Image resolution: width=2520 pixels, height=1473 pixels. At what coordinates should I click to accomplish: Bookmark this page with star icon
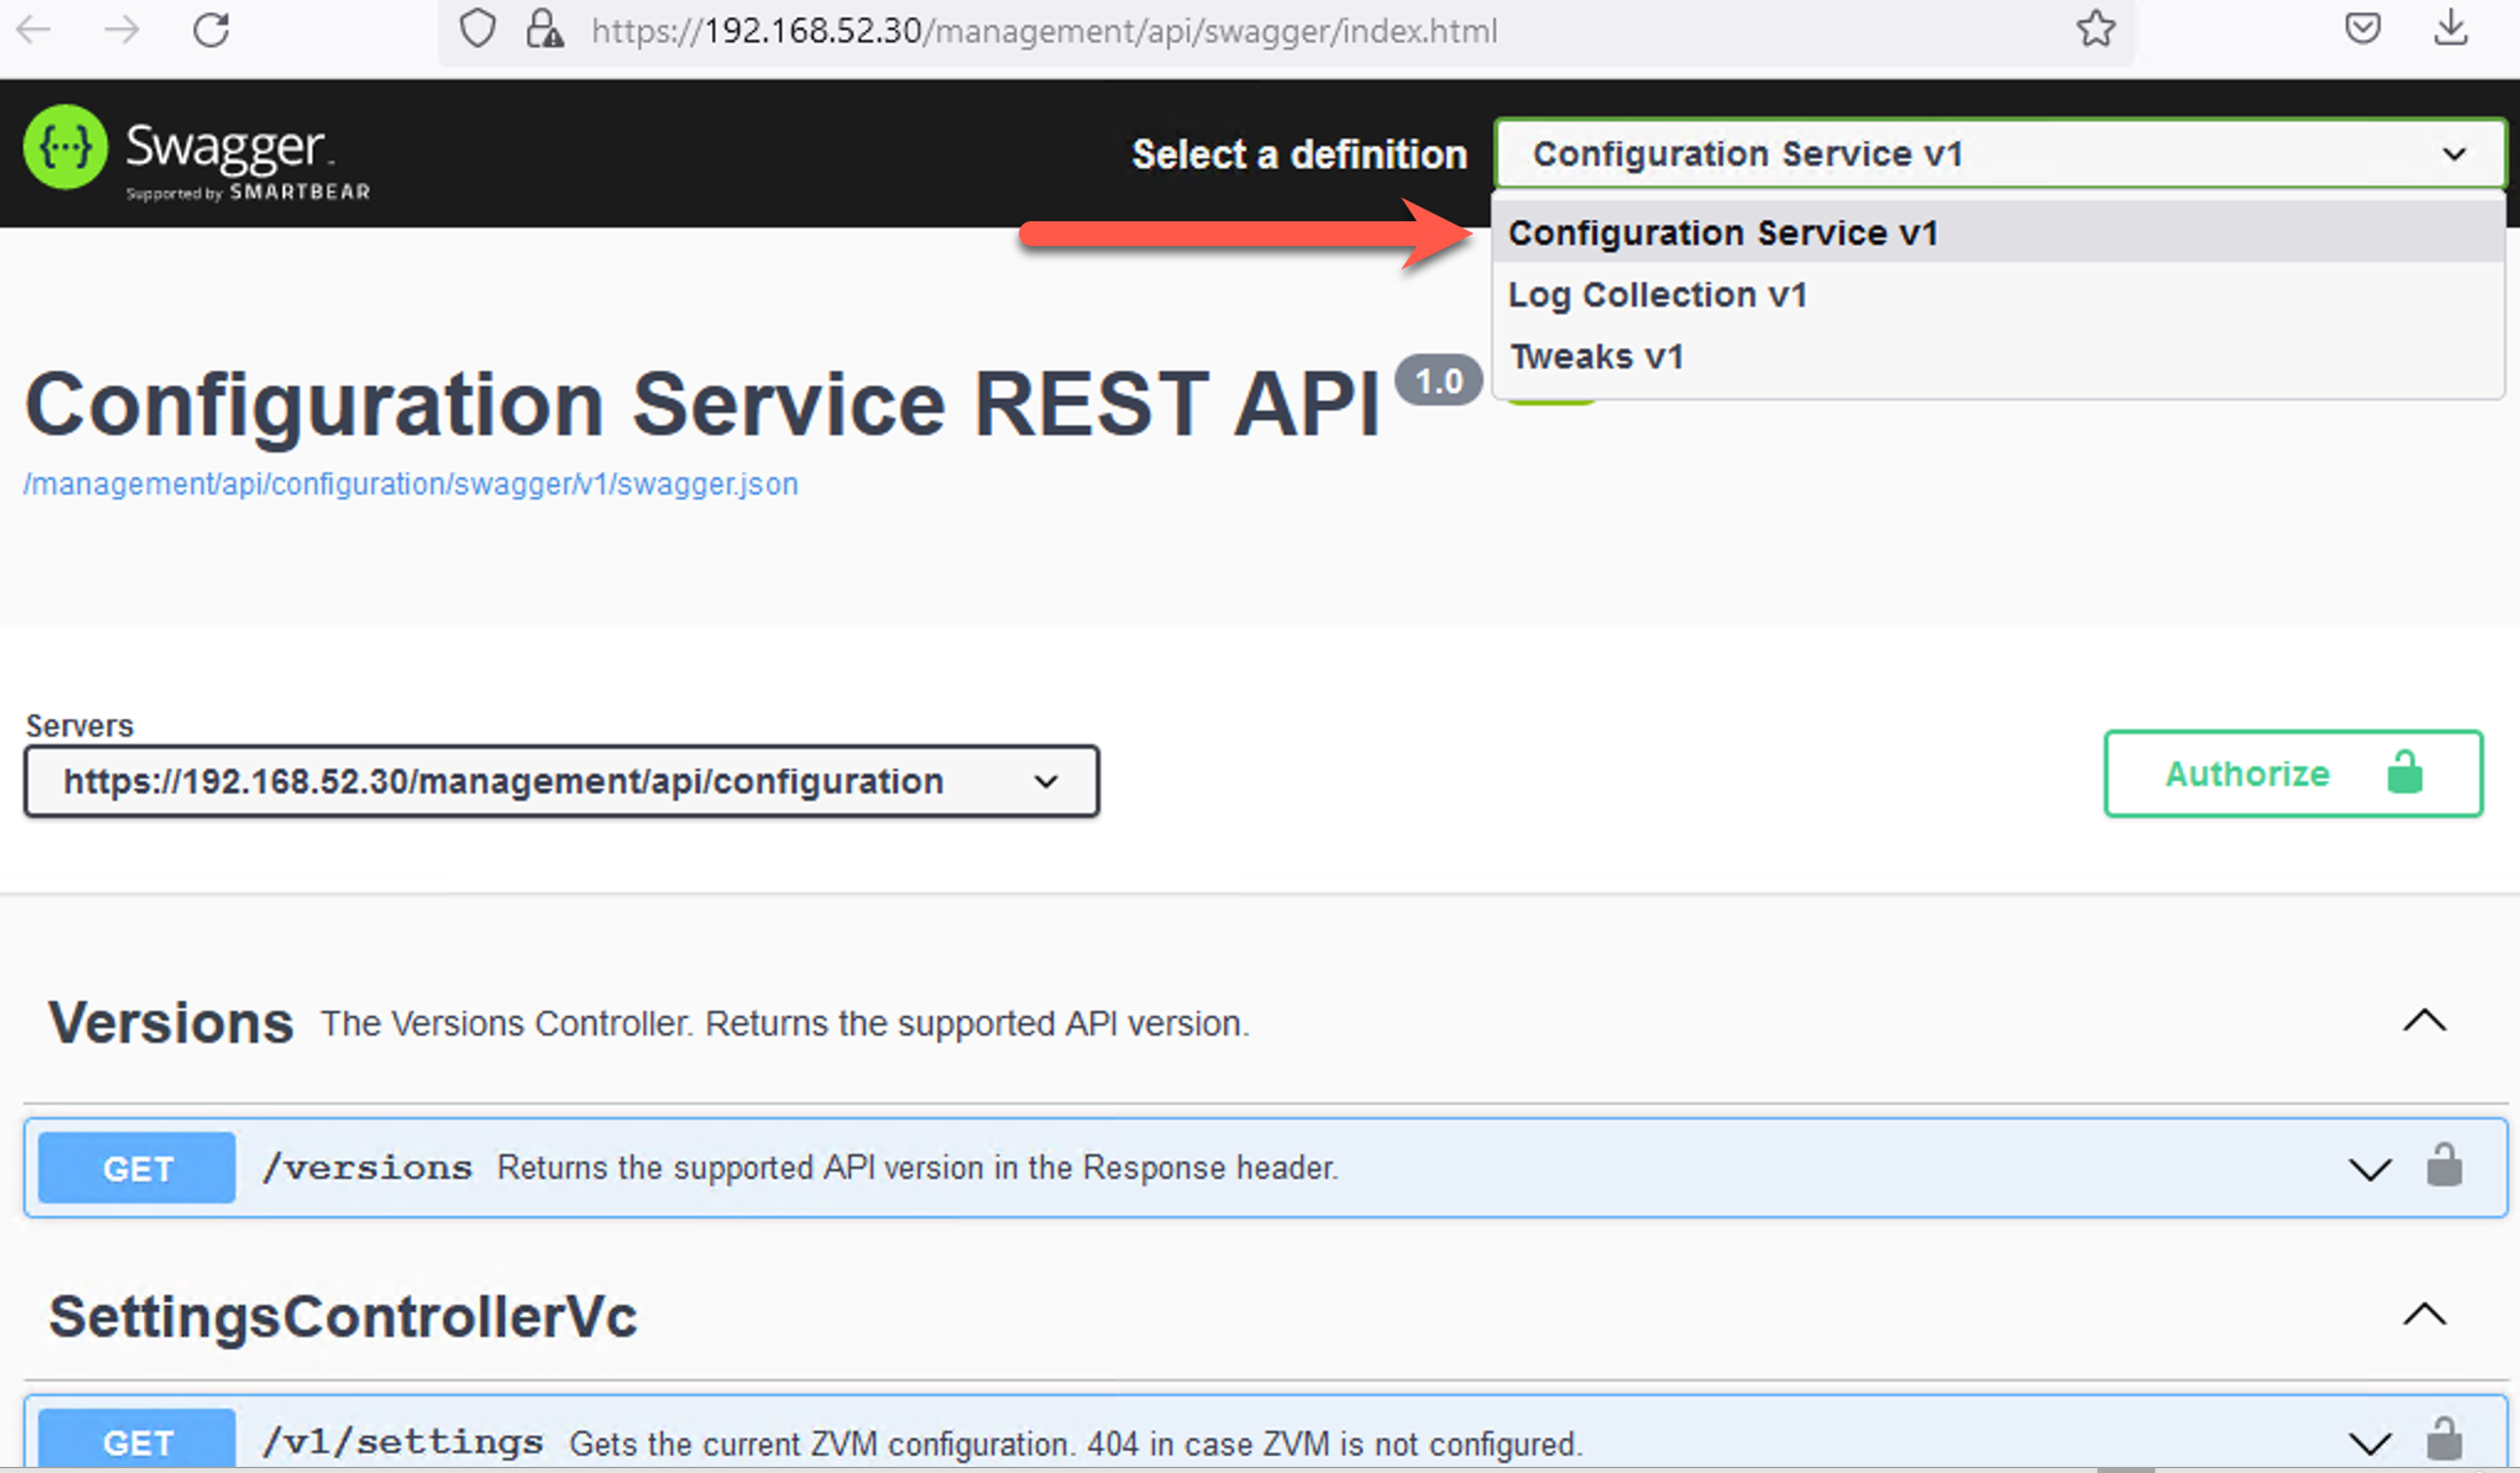pos(2095,29)
